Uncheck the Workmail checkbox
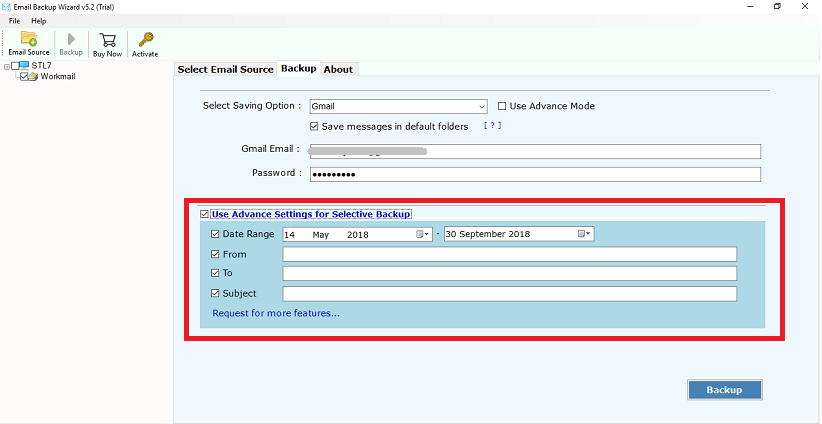Screen dimensions: 822x424 click(x=24, y=77)
